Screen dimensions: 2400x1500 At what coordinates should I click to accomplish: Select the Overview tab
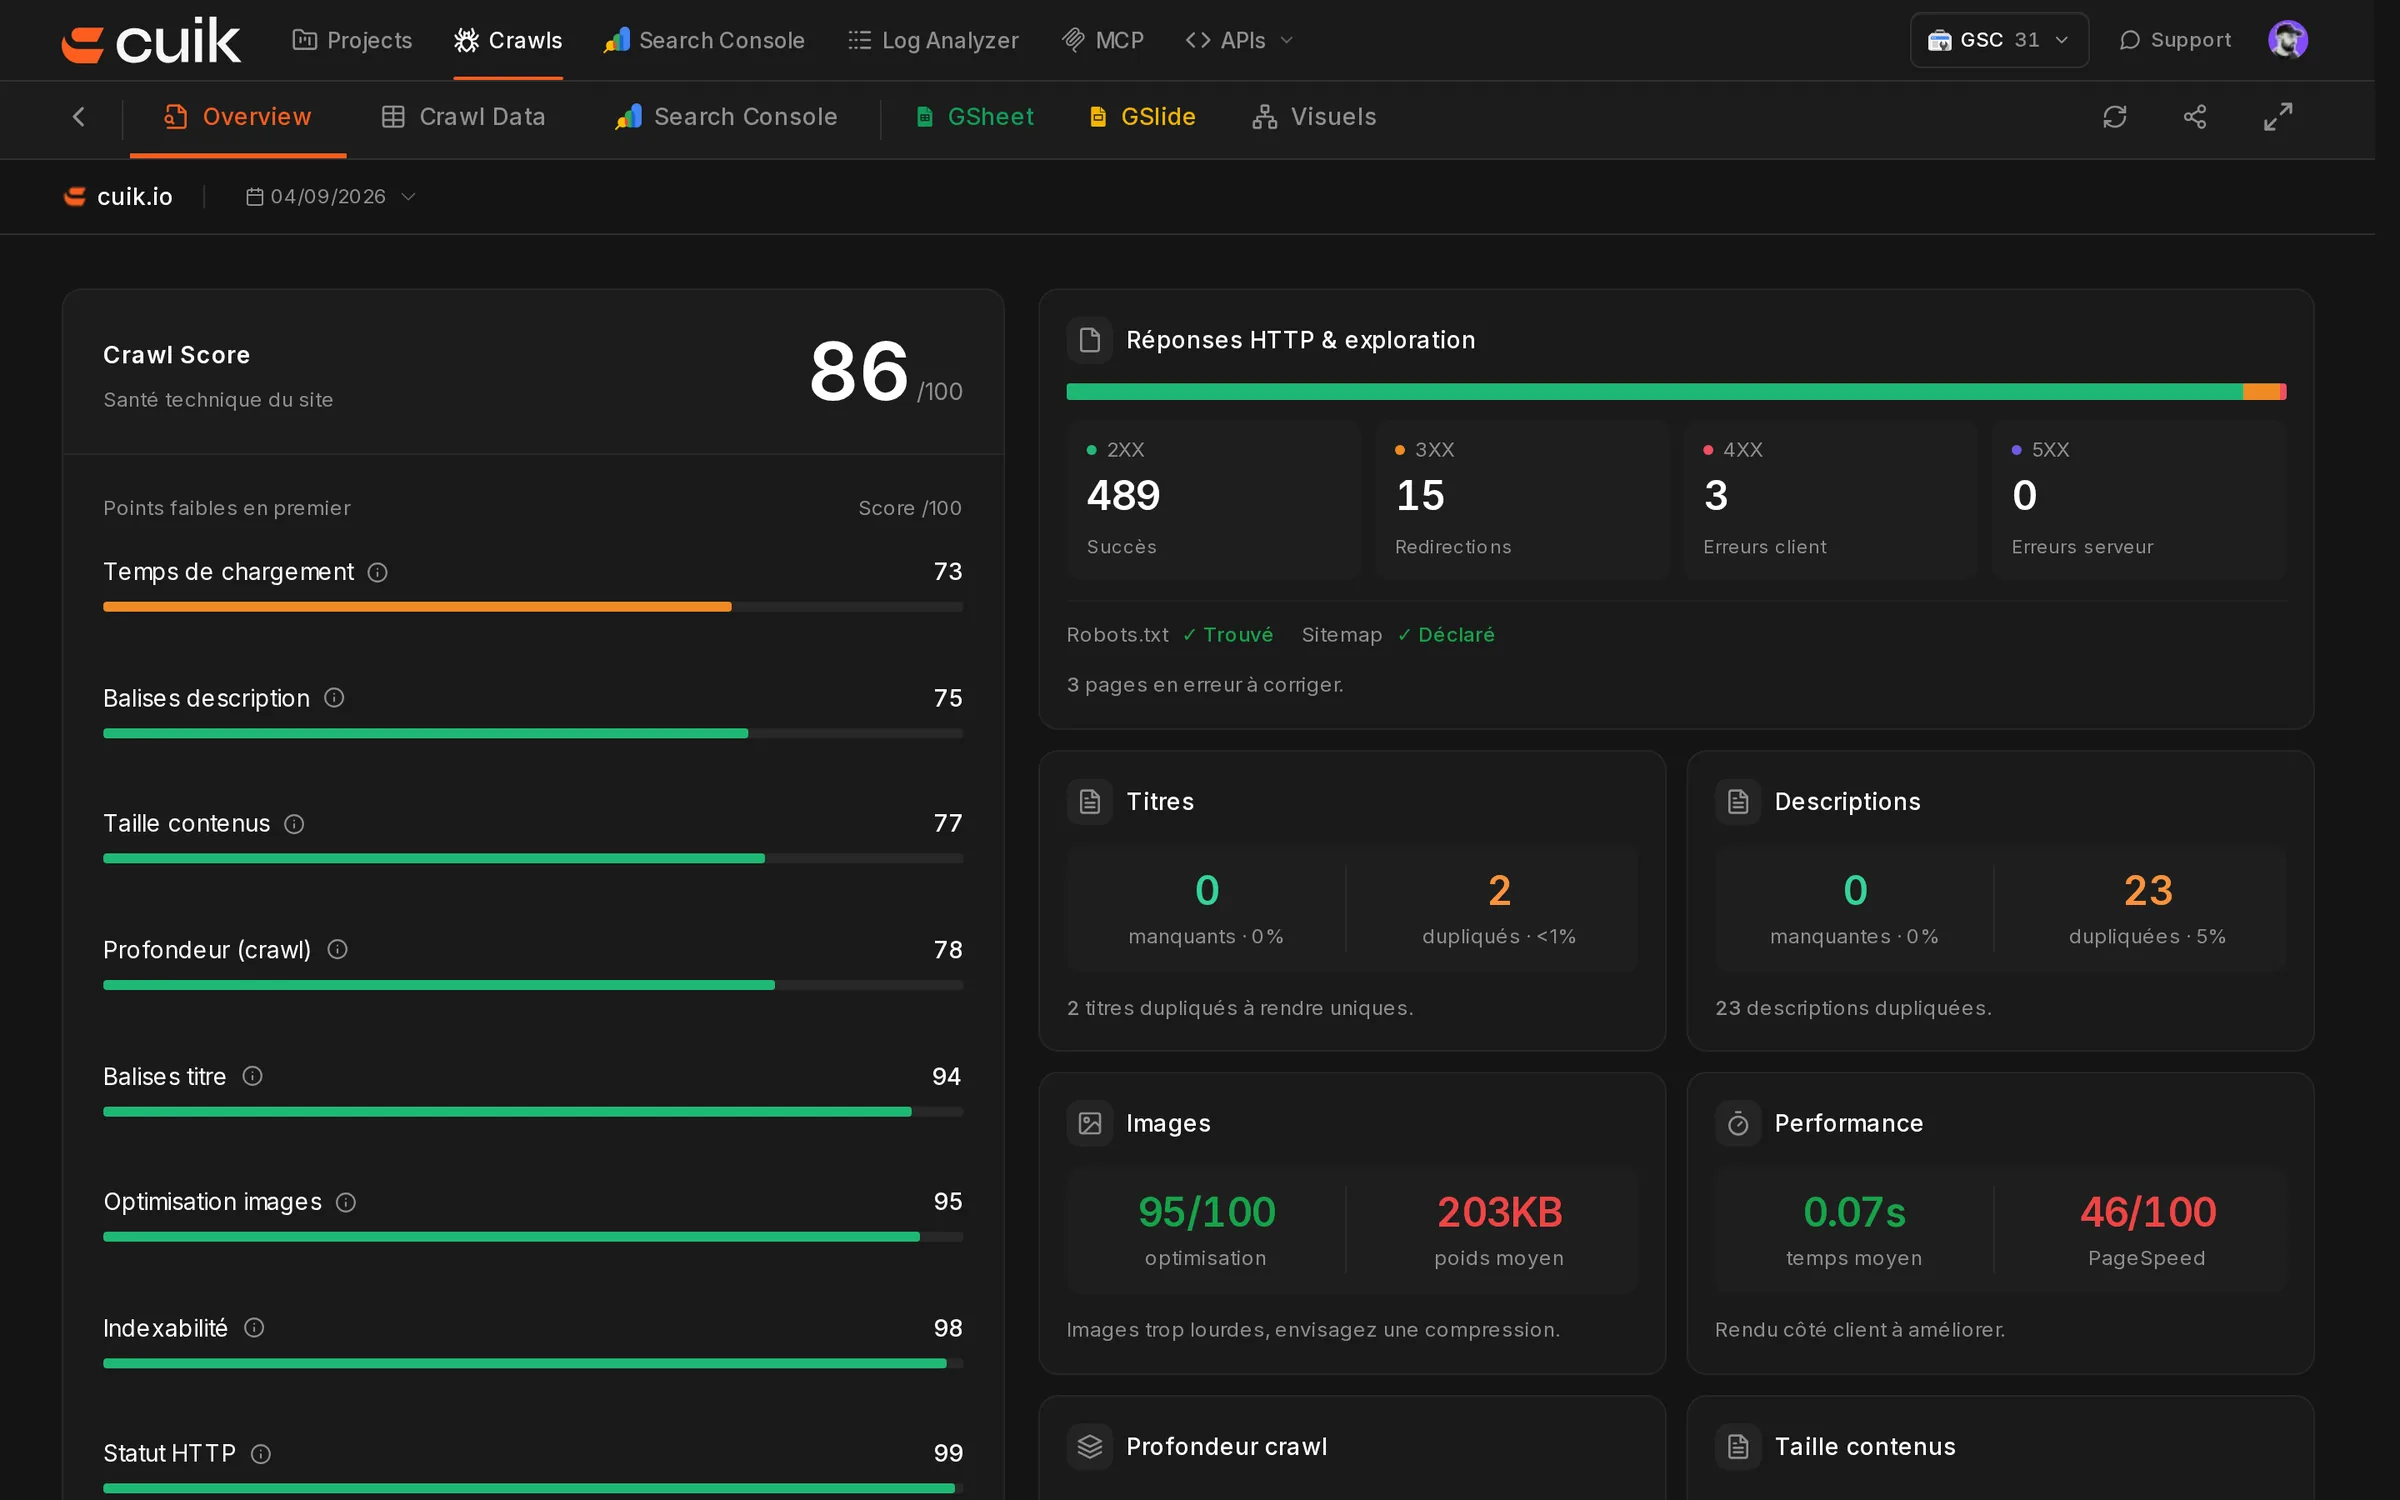tap(238, 117)
